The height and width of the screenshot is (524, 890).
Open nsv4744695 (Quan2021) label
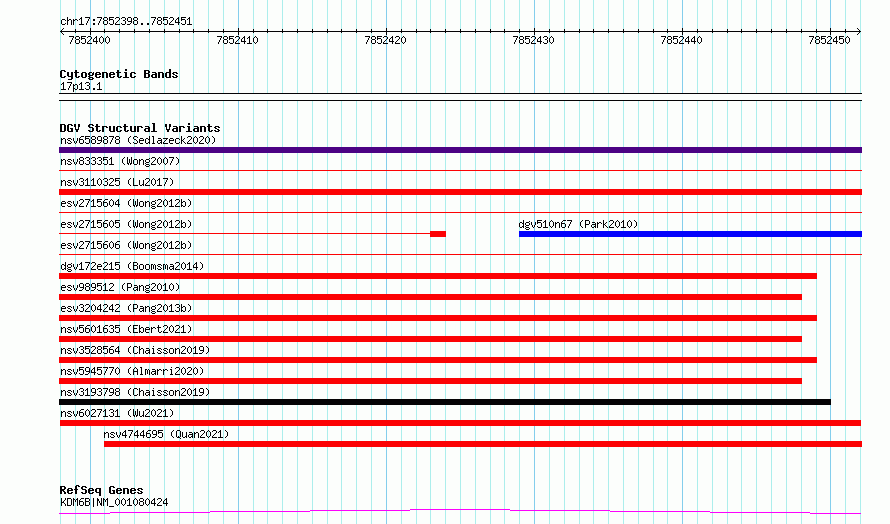[x=166, y=434]
